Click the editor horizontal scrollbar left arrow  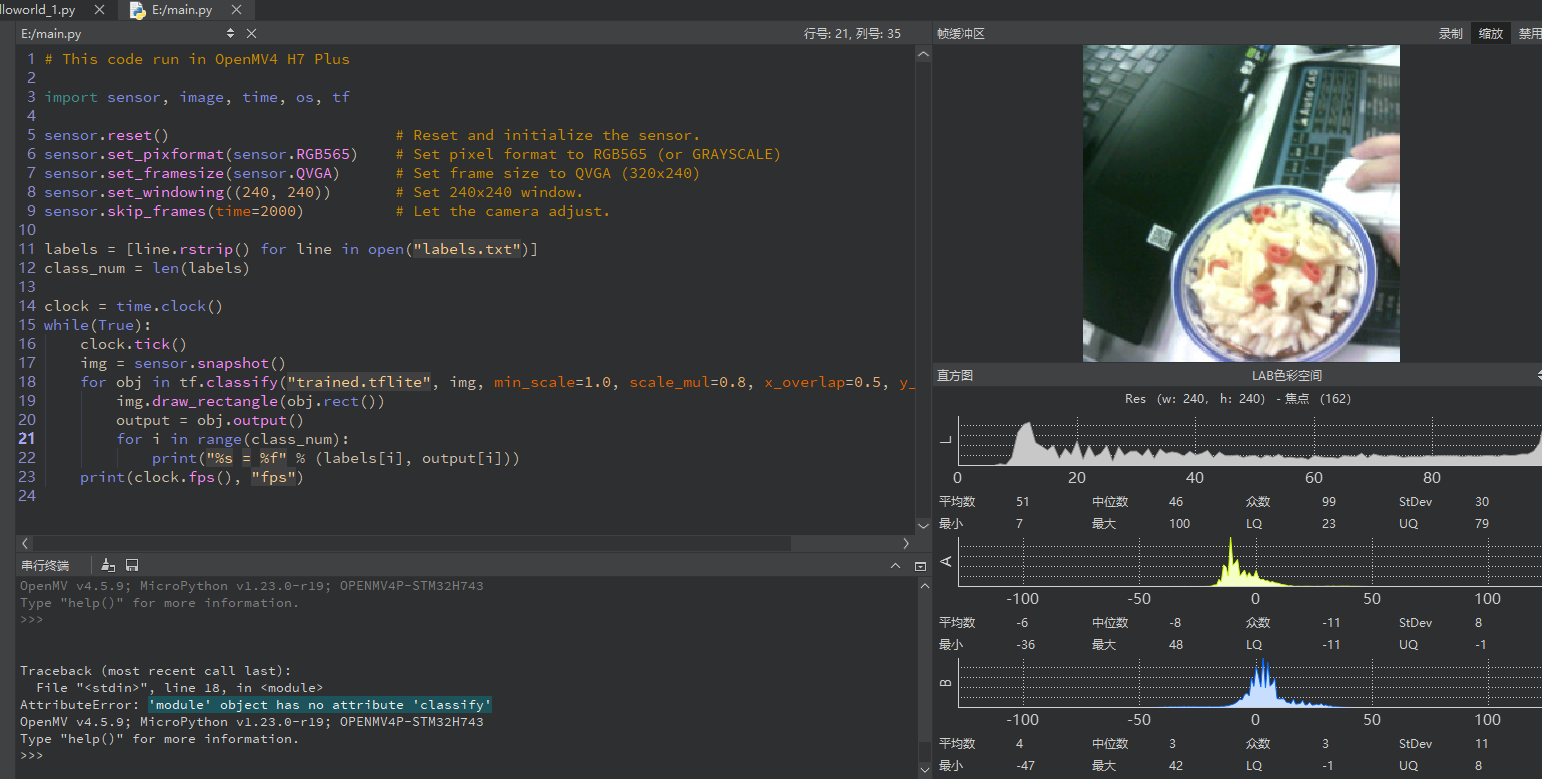(x=23, y=543)
